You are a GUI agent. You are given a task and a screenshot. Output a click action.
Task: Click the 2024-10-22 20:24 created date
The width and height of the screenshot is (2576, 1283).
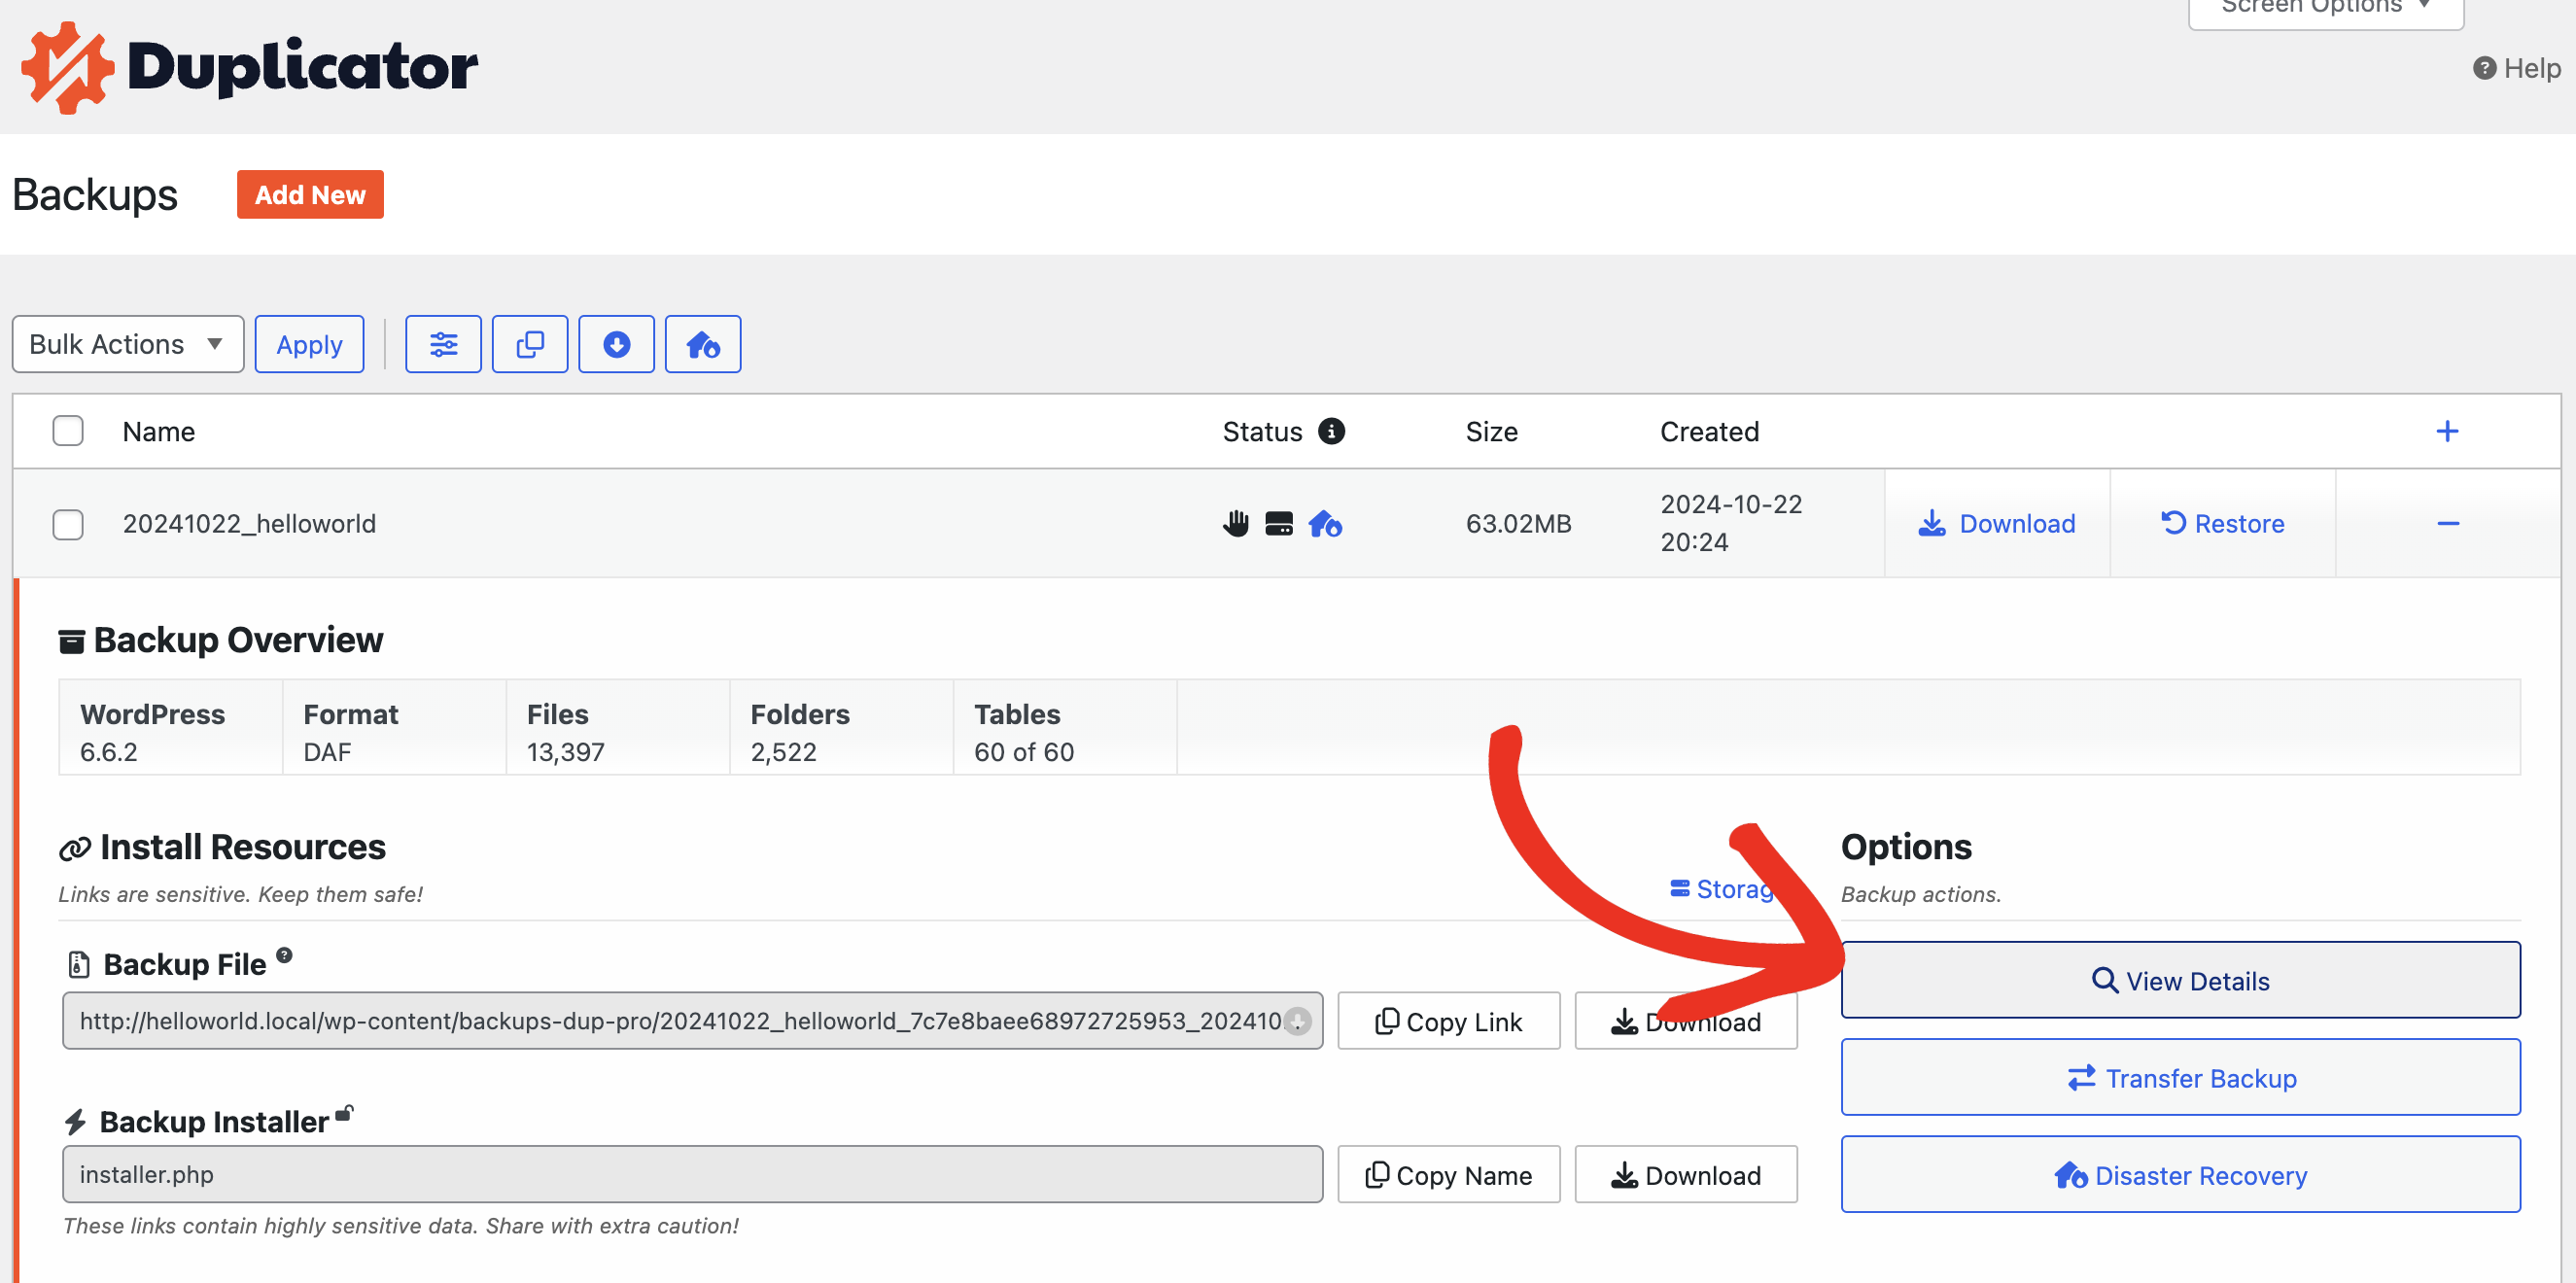pos(1731,523)
